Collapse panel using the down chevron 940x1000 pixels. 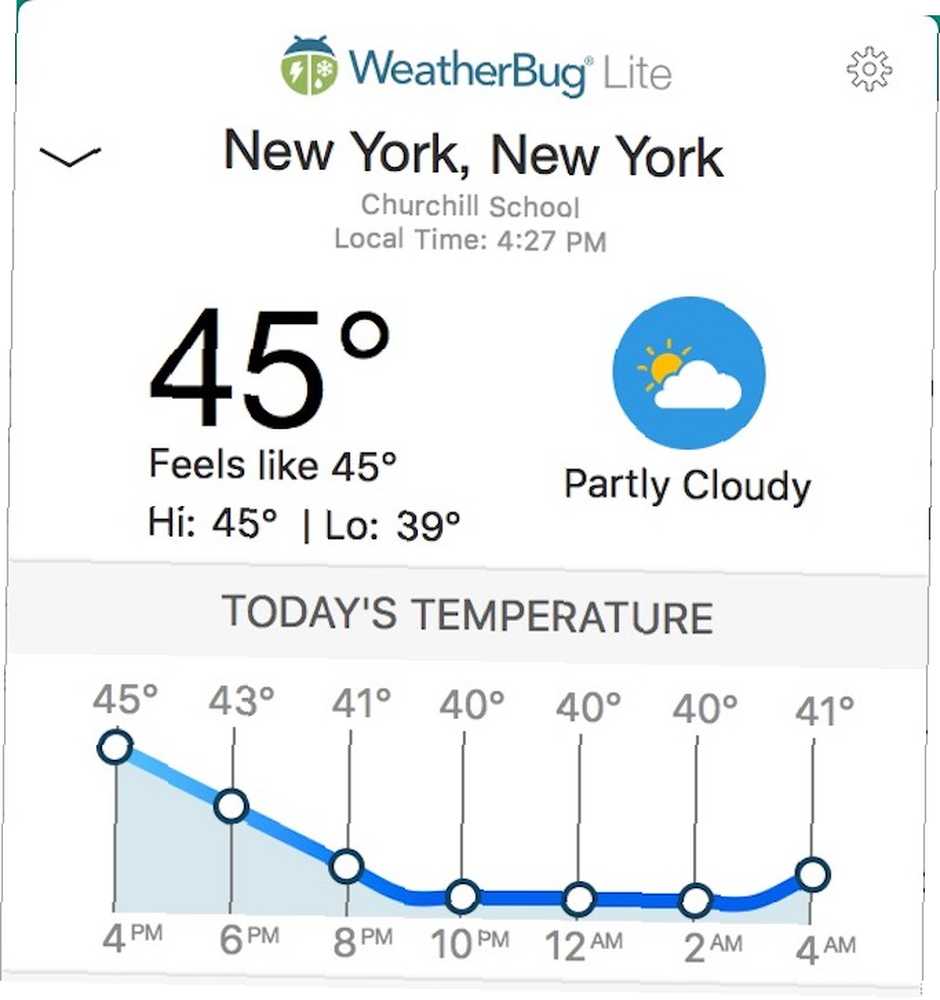pos(70,156)
